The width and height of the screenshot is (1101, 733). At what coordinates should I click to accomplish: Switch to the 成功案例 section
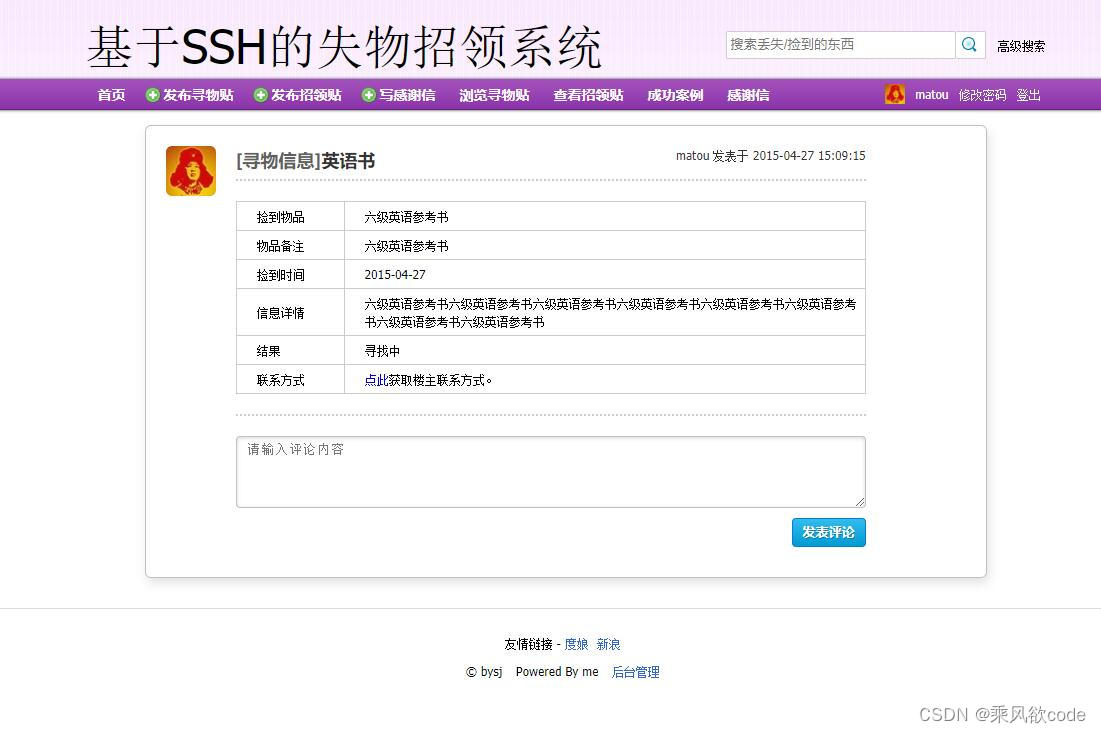(x=674, y=94)
